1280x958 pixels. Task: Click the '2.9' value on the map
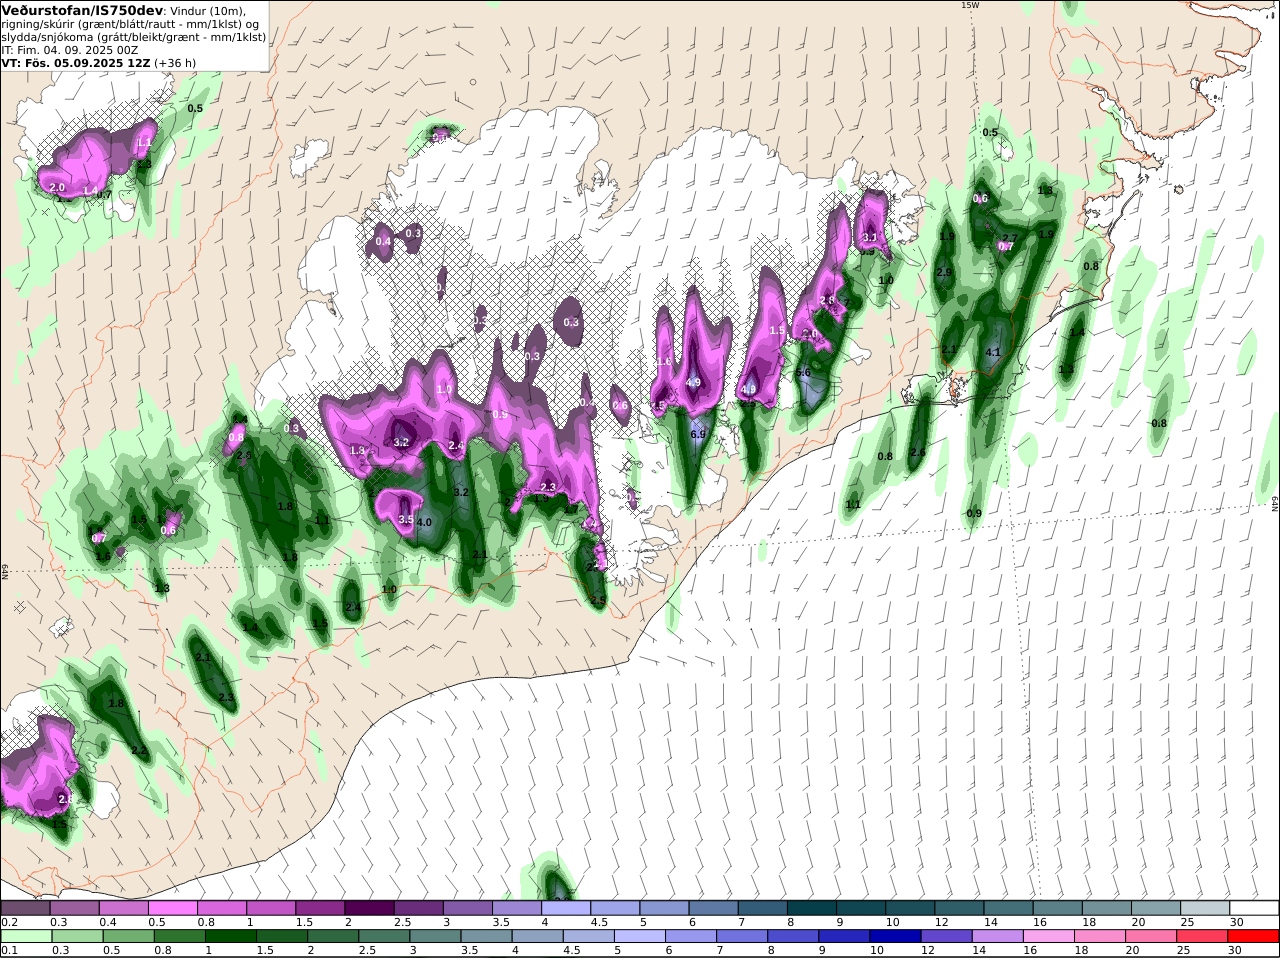tap(944, 273)
